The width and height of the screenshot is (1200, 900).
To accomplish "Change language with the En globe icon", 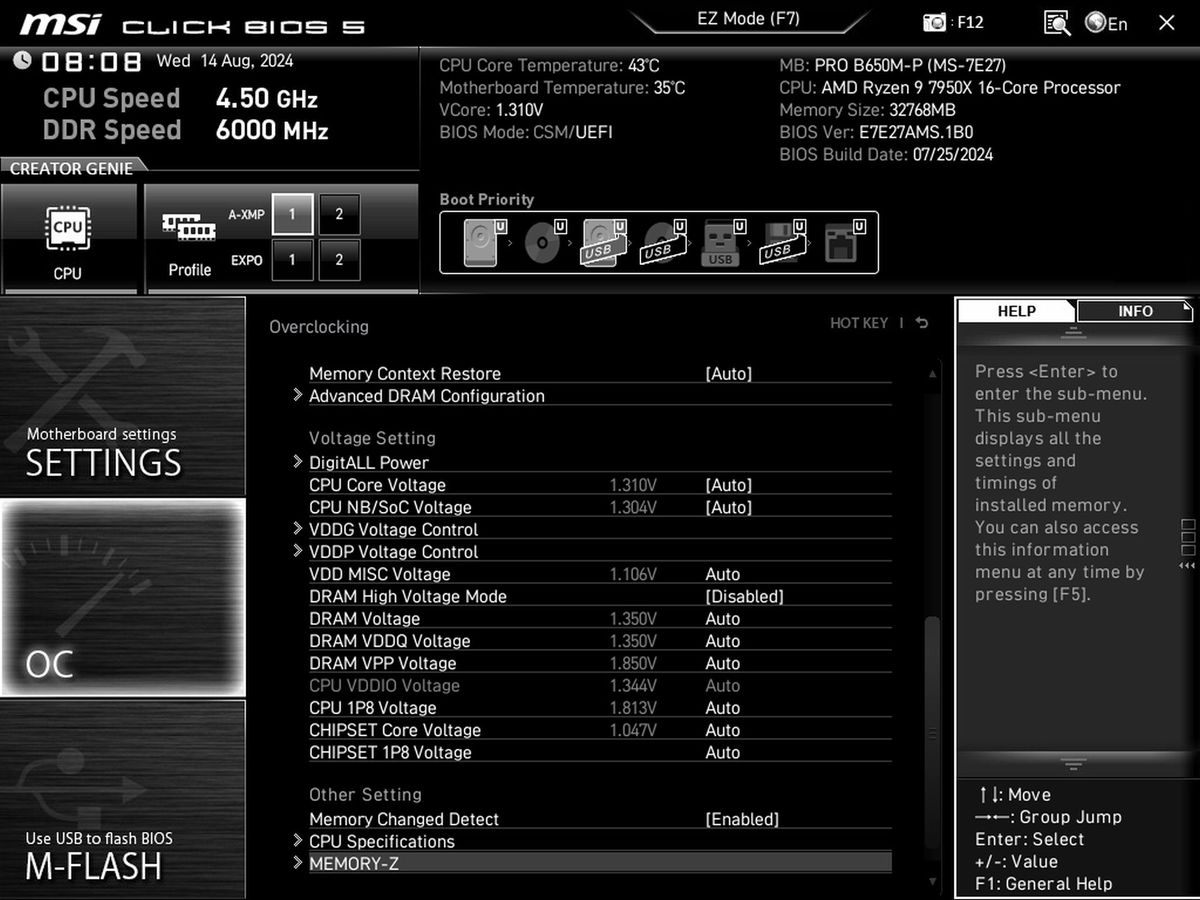I will (x=1106, y=23).
